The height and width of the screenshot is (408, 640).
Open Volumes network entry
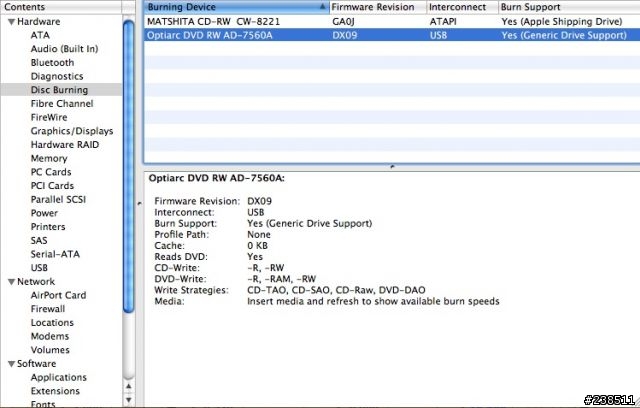point(50,350)
